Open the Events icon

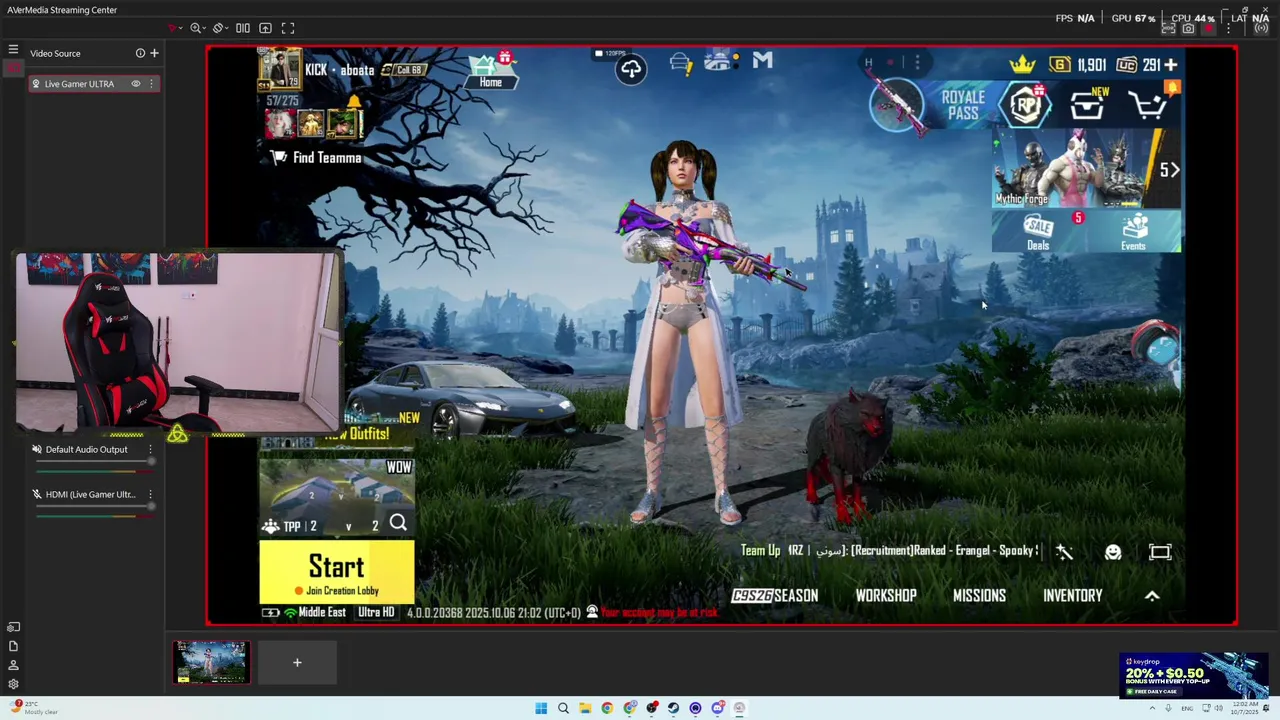tap(1134, 231)
